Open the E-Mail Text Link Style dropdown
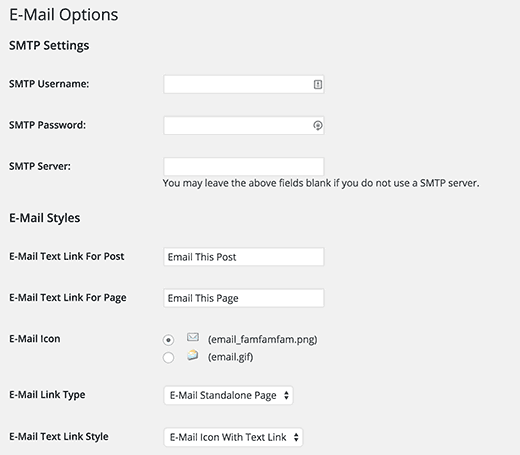 click(233, 437)
